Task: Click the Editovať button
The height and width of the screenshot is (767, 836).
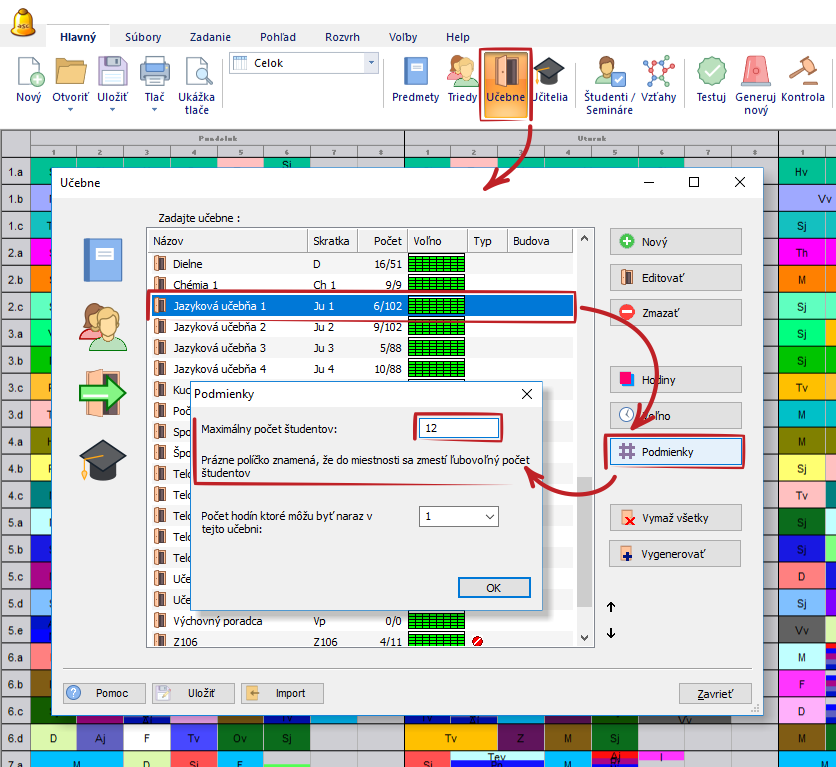Action: tap(675, 277)
